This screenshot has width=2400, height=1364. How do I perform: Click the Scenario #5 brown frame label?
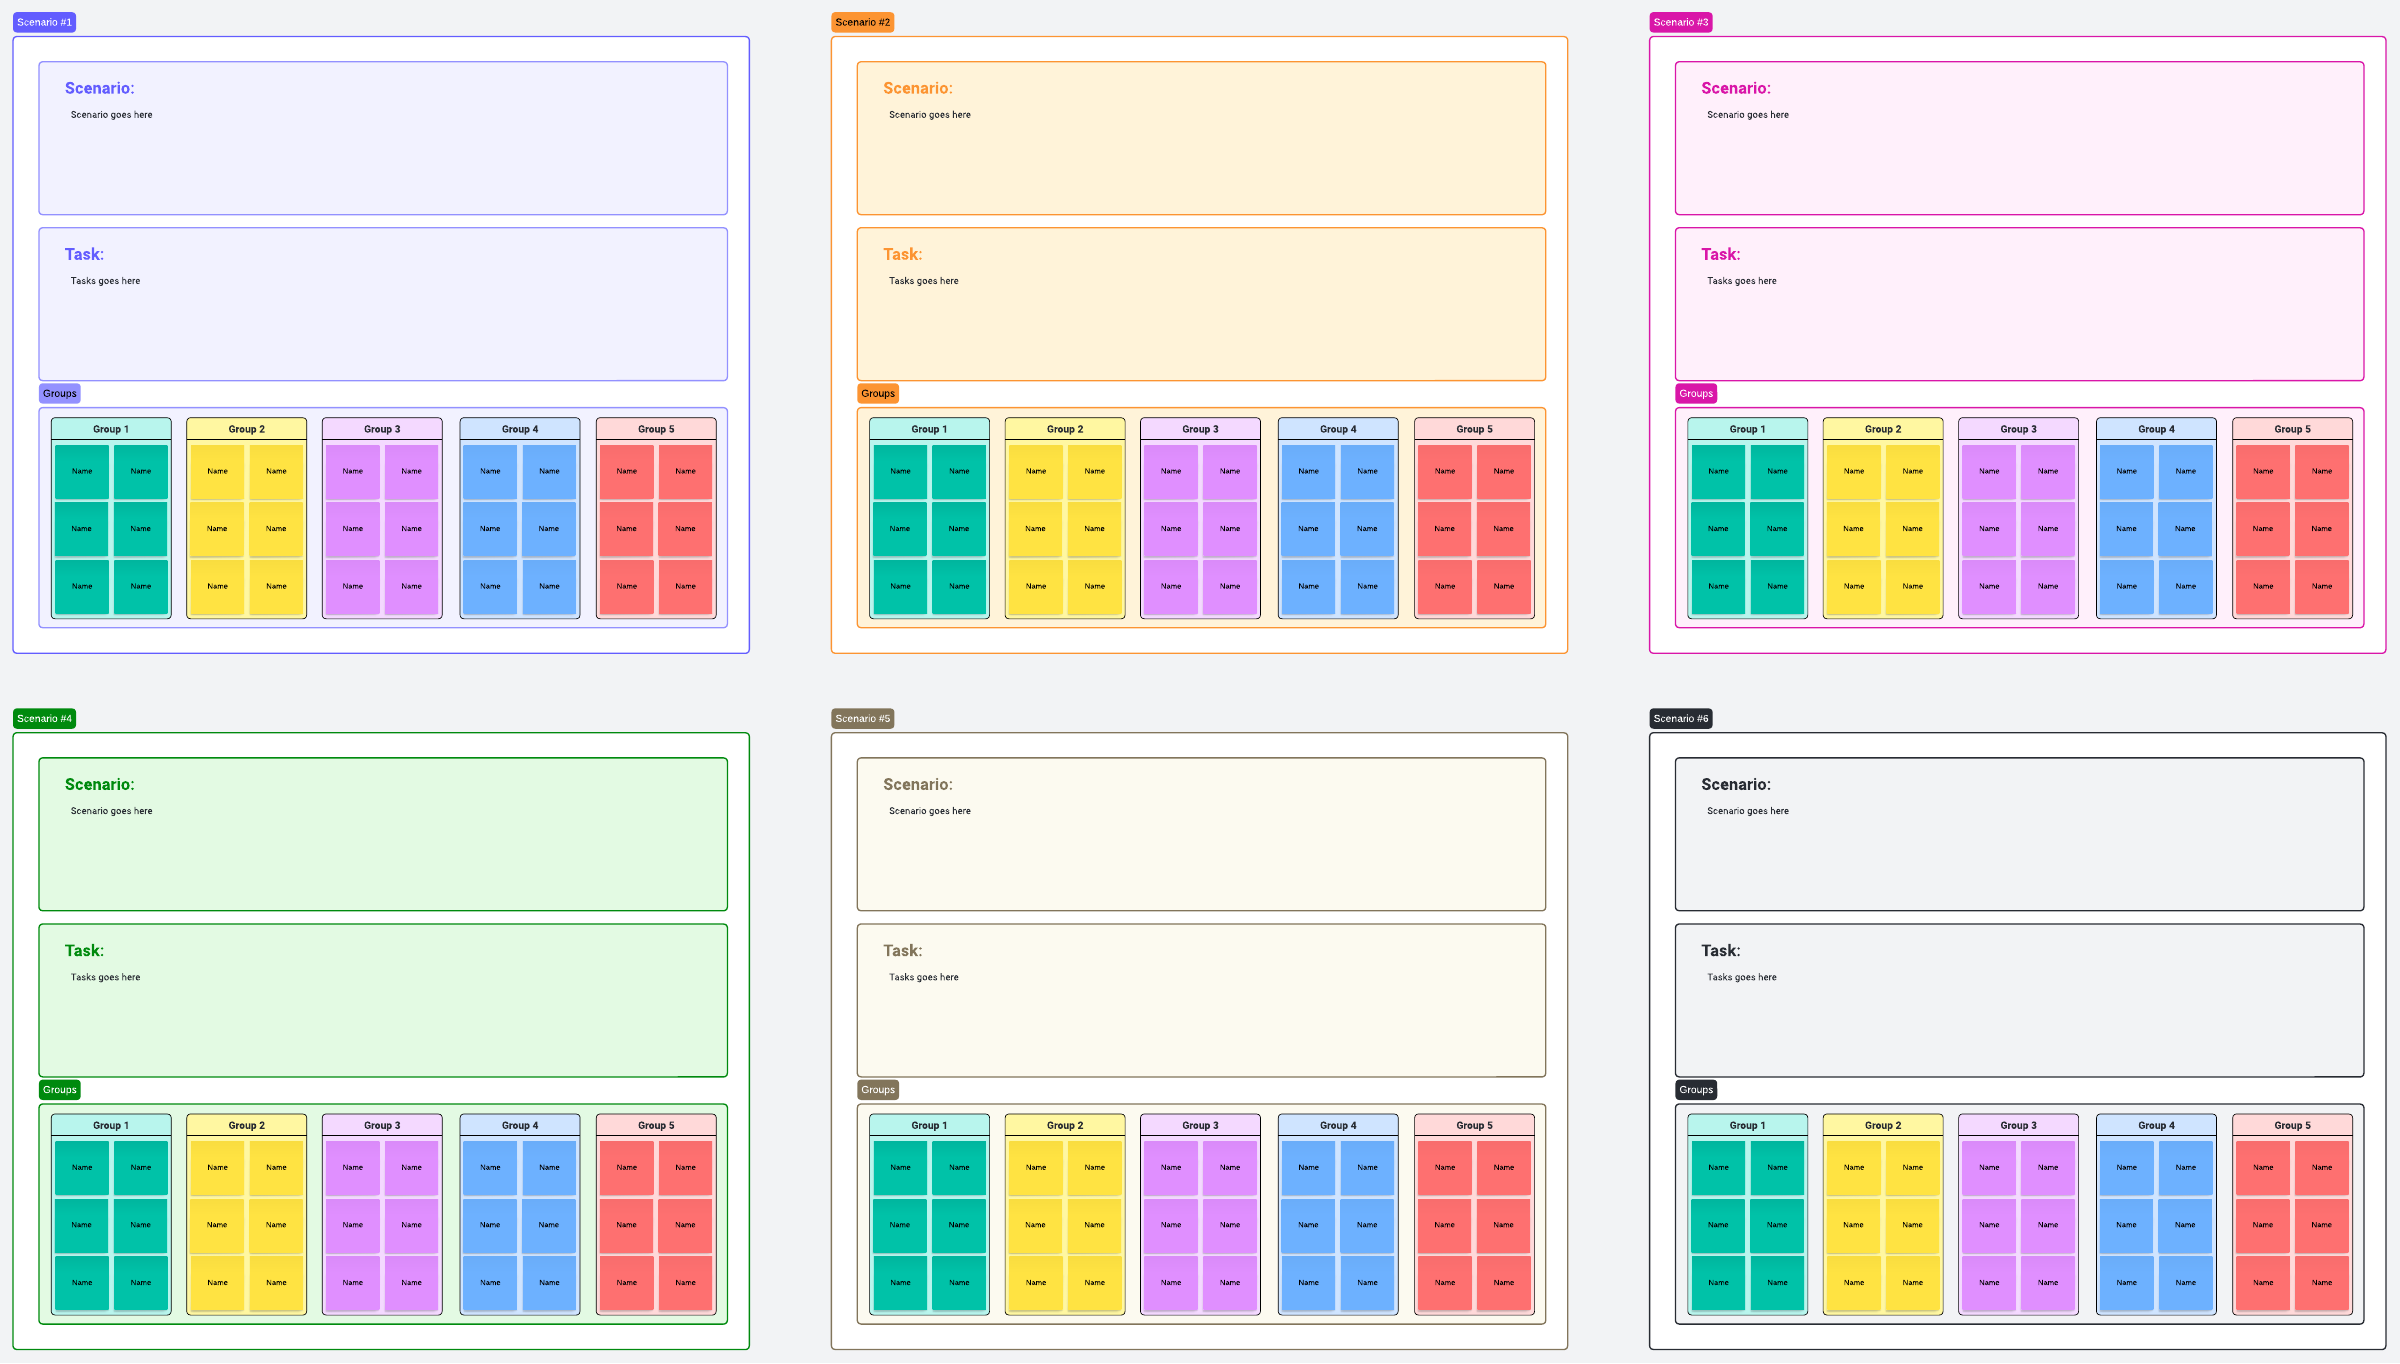click(862, 718)
